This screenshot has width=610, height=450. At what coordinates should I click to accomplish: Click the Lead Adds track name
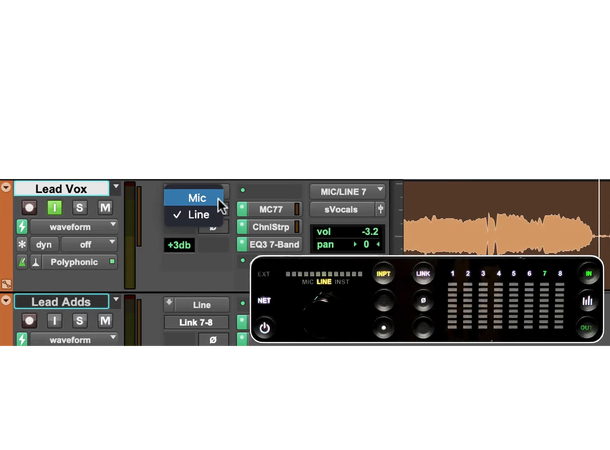coord(61,302)
